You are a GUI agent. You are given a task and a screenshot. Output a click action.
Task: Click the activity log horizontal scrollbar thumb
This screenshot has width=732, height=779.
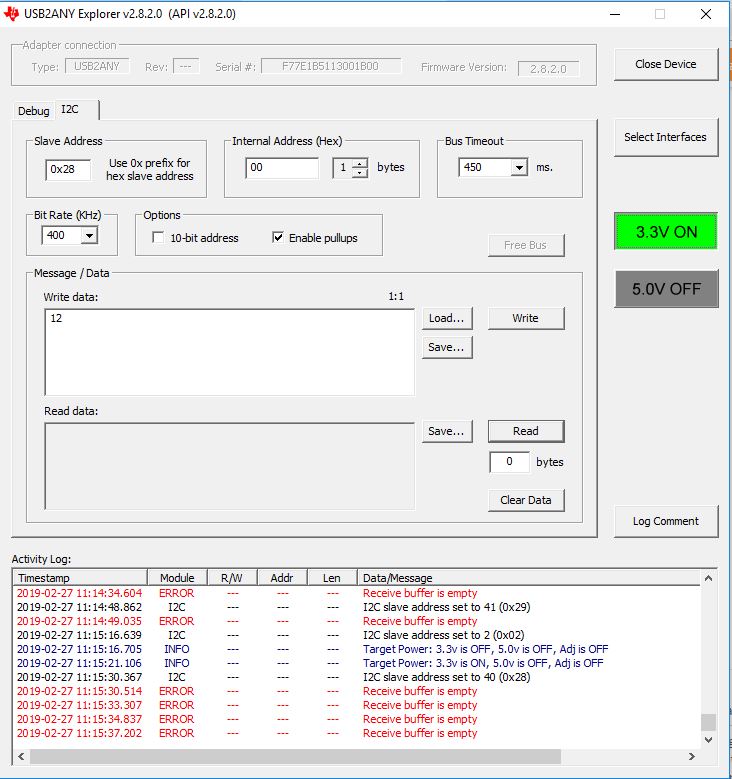click(x=295, y=756)
